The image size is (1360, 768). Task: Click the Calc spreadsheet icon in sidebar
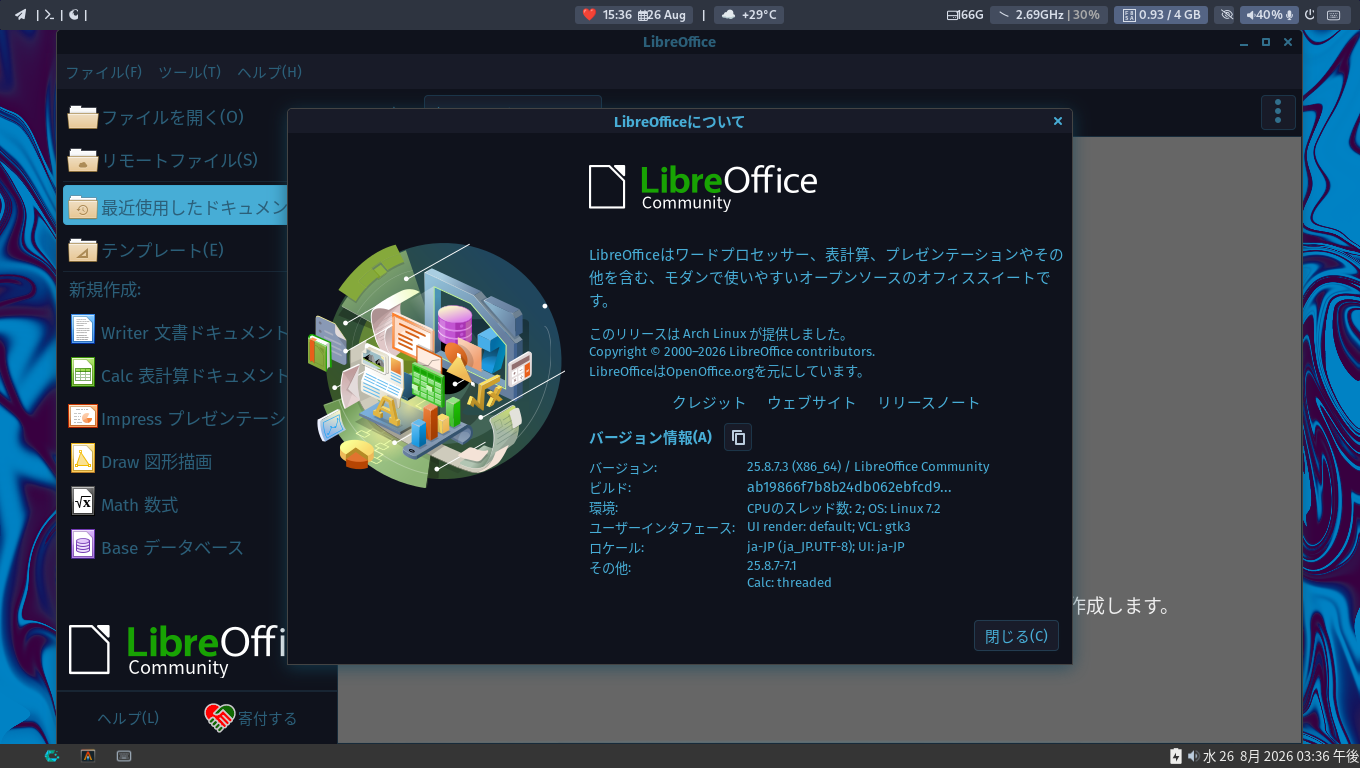(83, 372)
